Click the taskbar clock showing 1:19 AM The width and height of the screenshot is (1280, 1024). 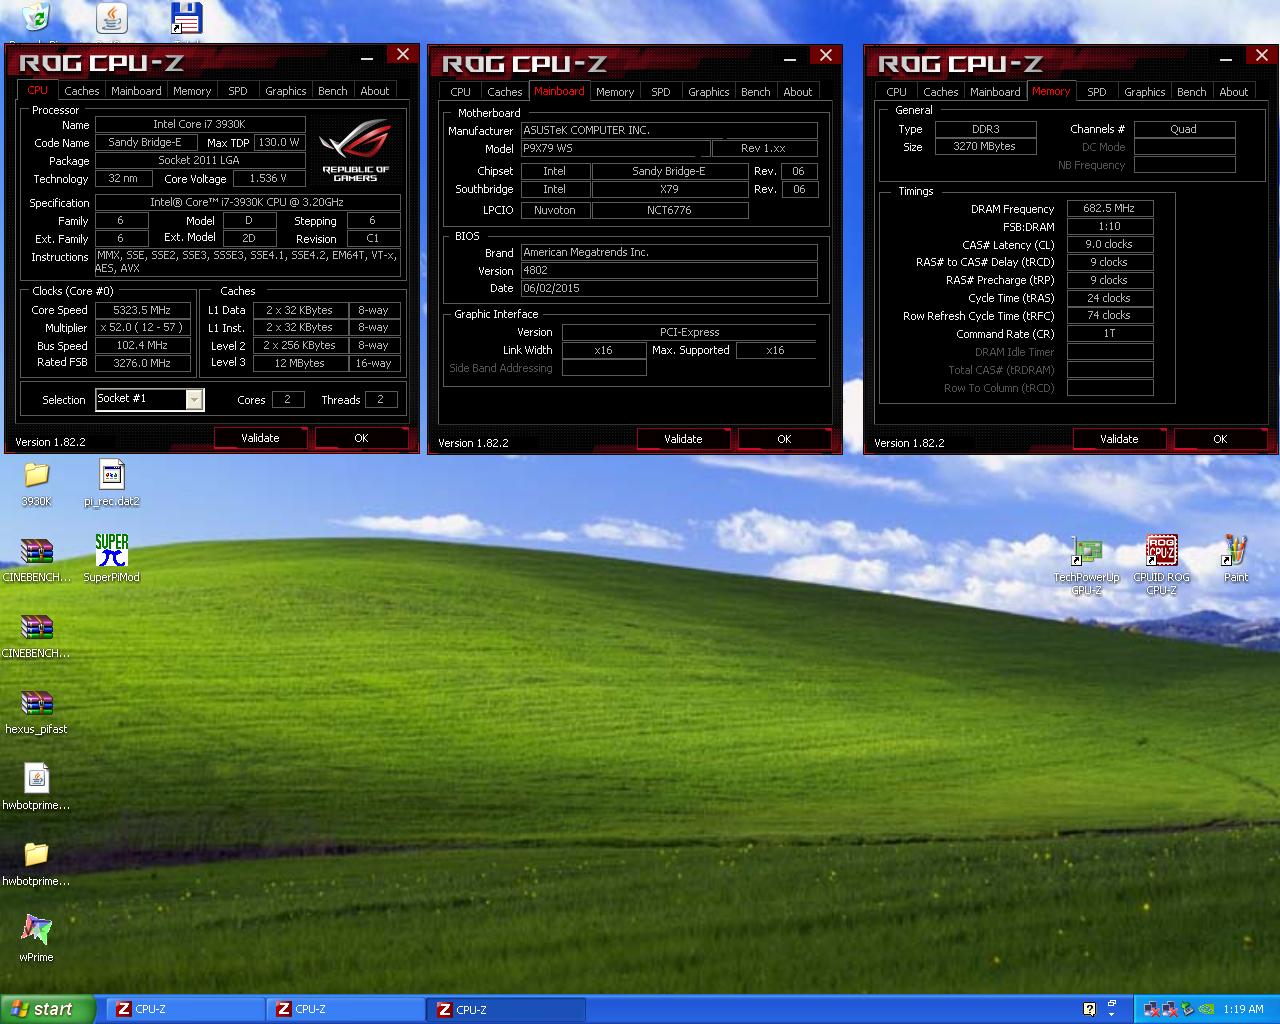click(x=1243, y=1009)
